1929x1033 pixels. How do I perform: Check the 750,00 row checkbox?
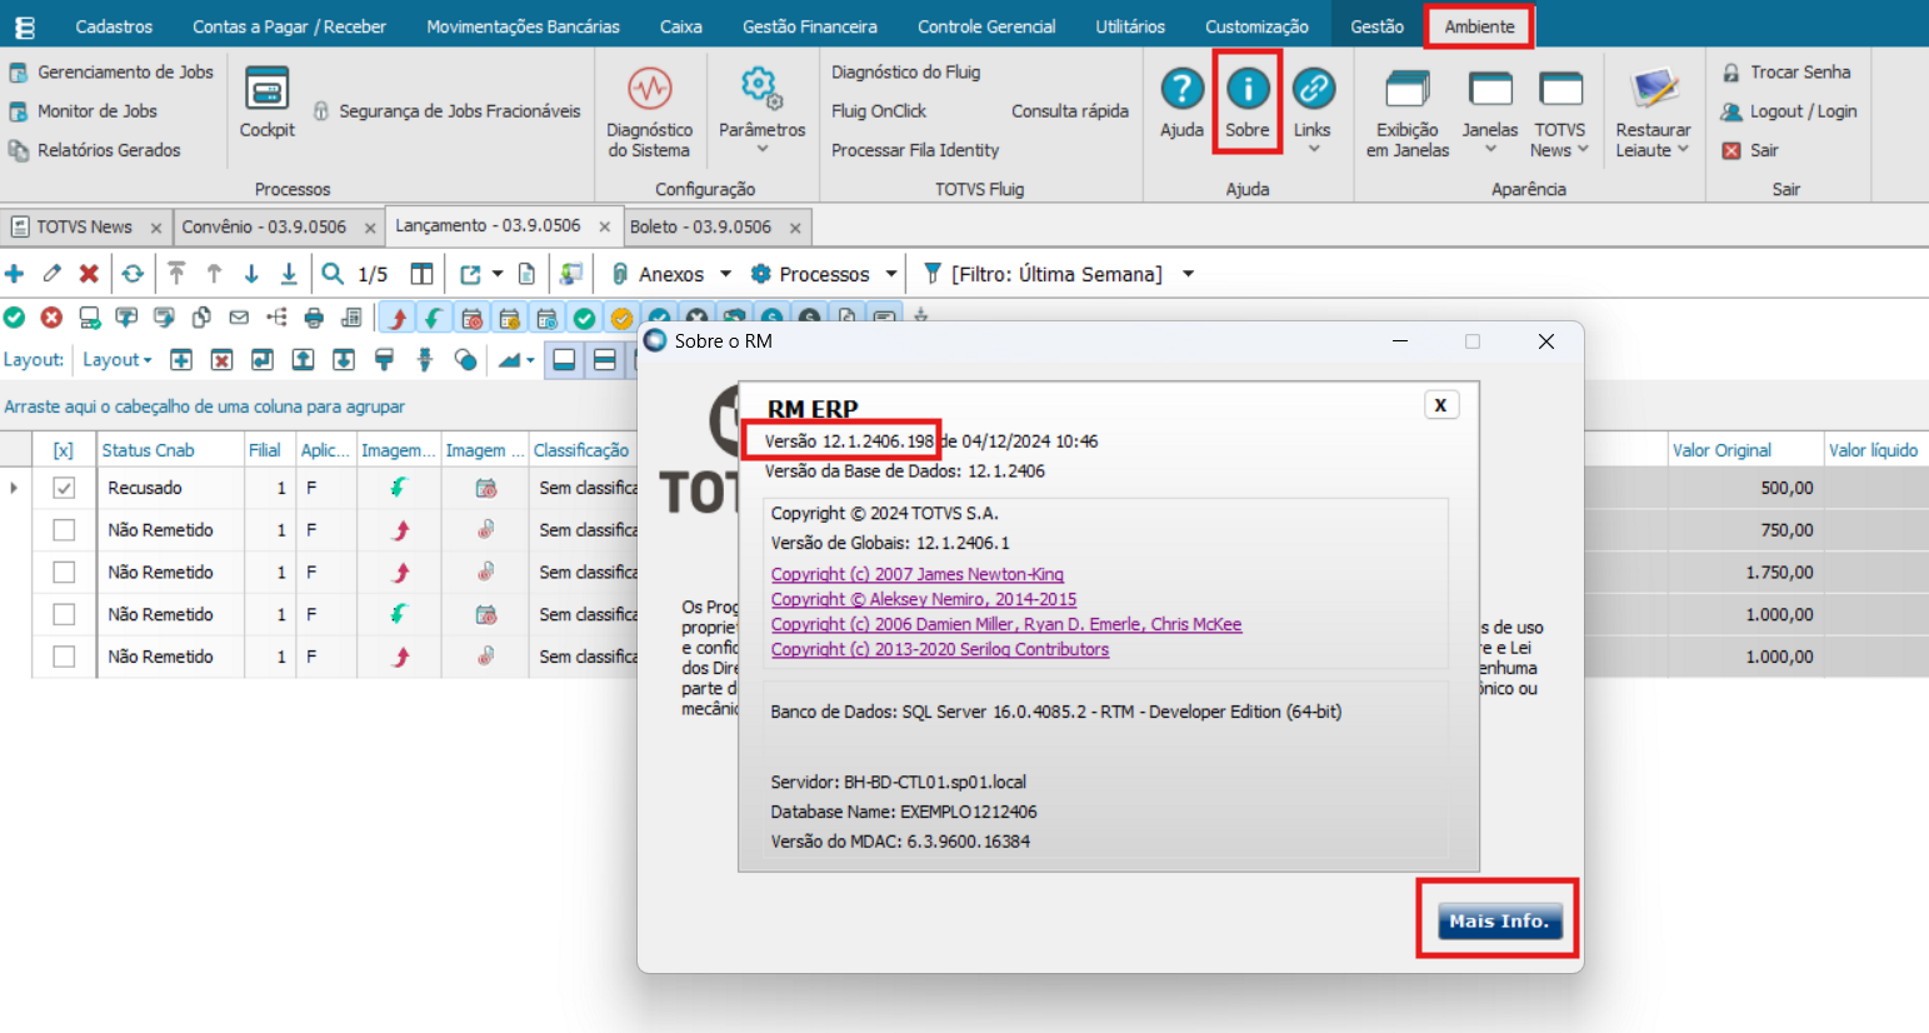click(64, 530)
